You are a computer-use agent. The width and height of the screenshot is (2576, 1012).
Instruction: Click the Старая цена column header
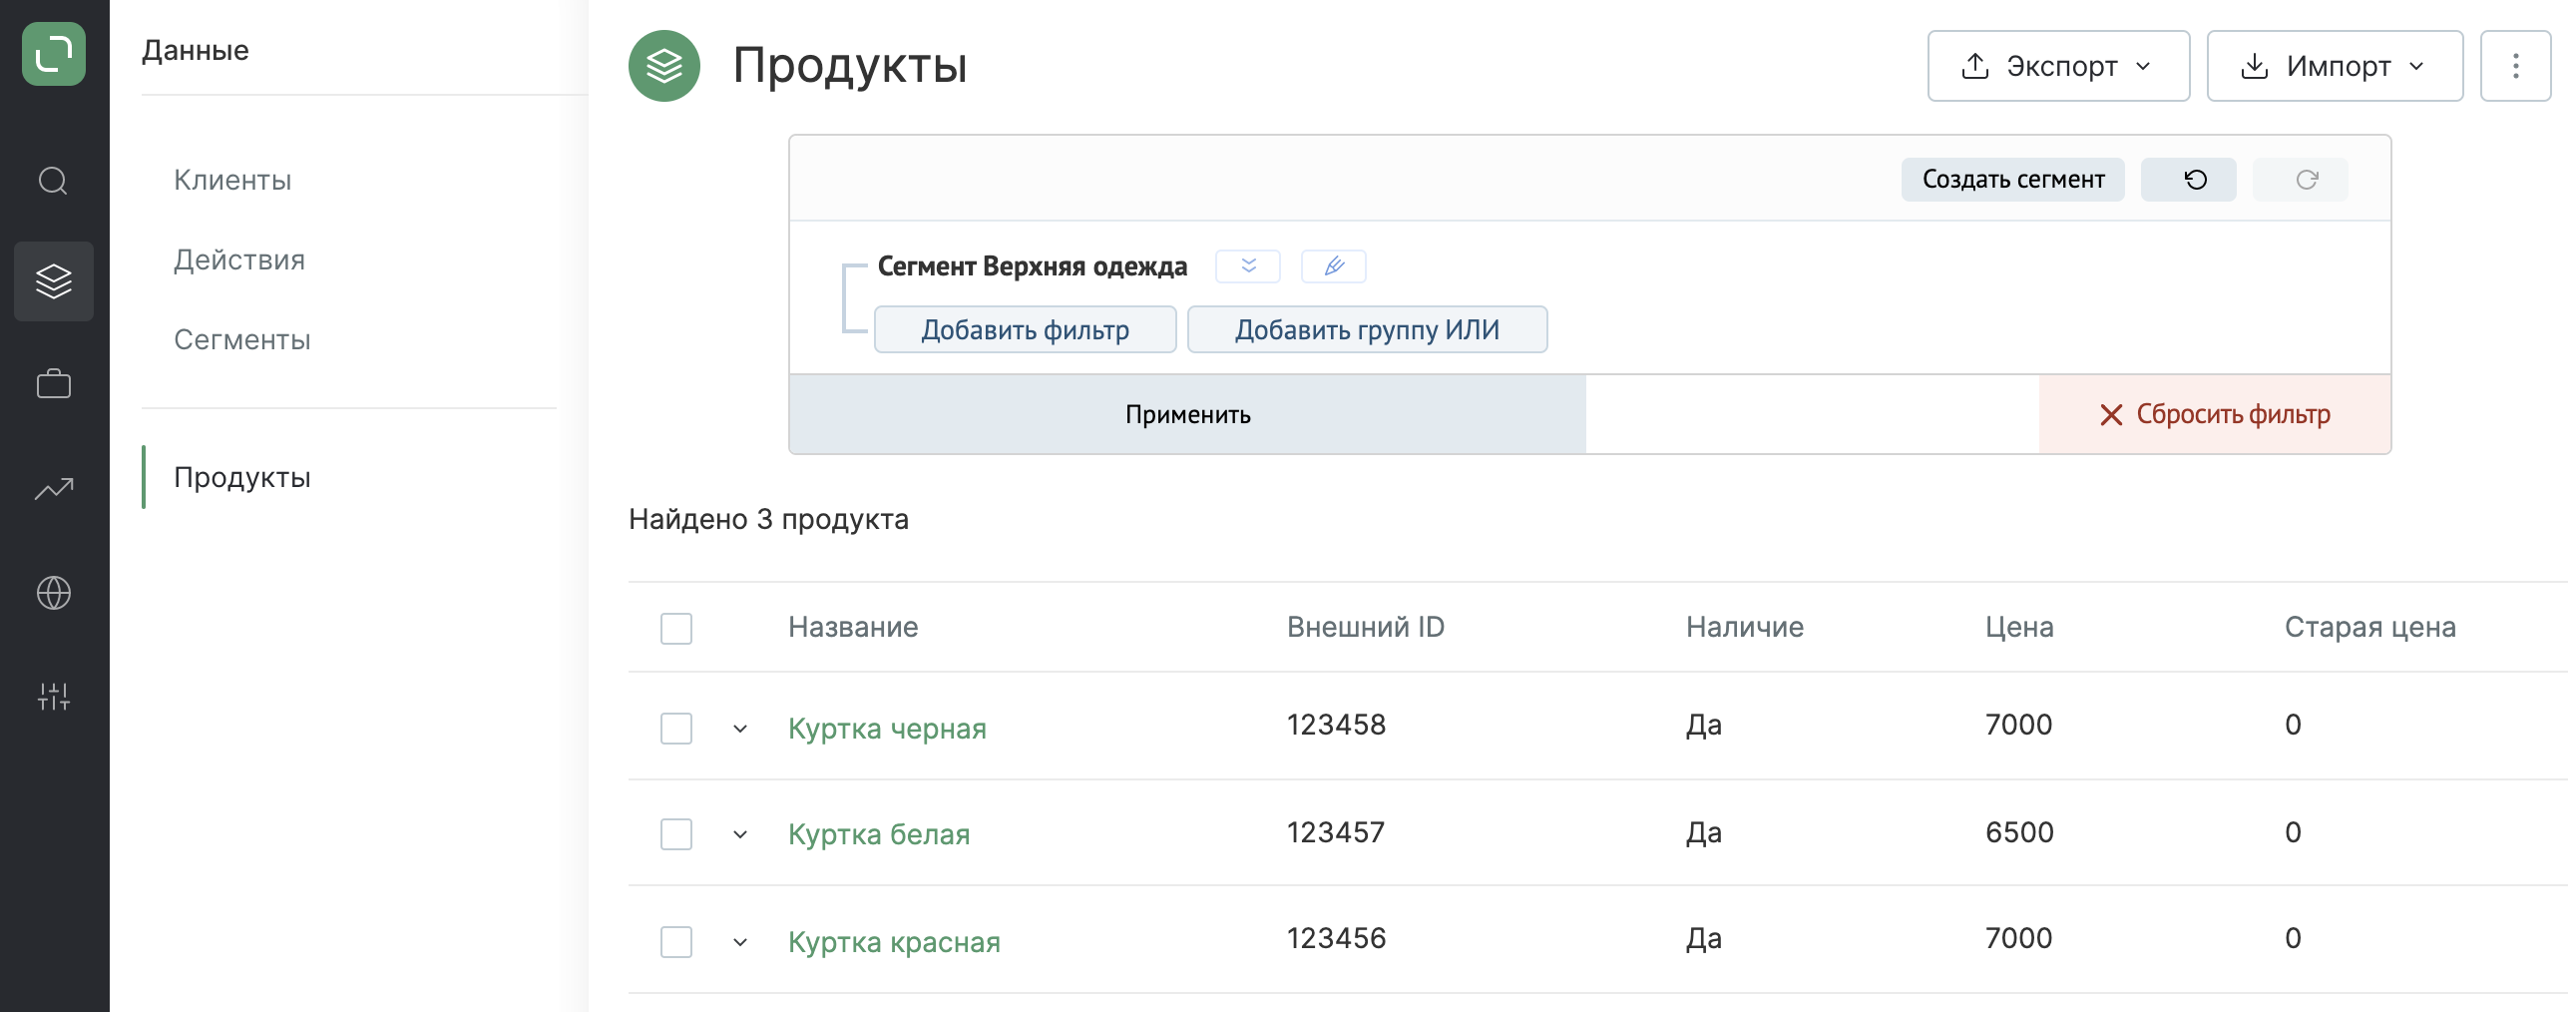click(x=2370, y=627)
